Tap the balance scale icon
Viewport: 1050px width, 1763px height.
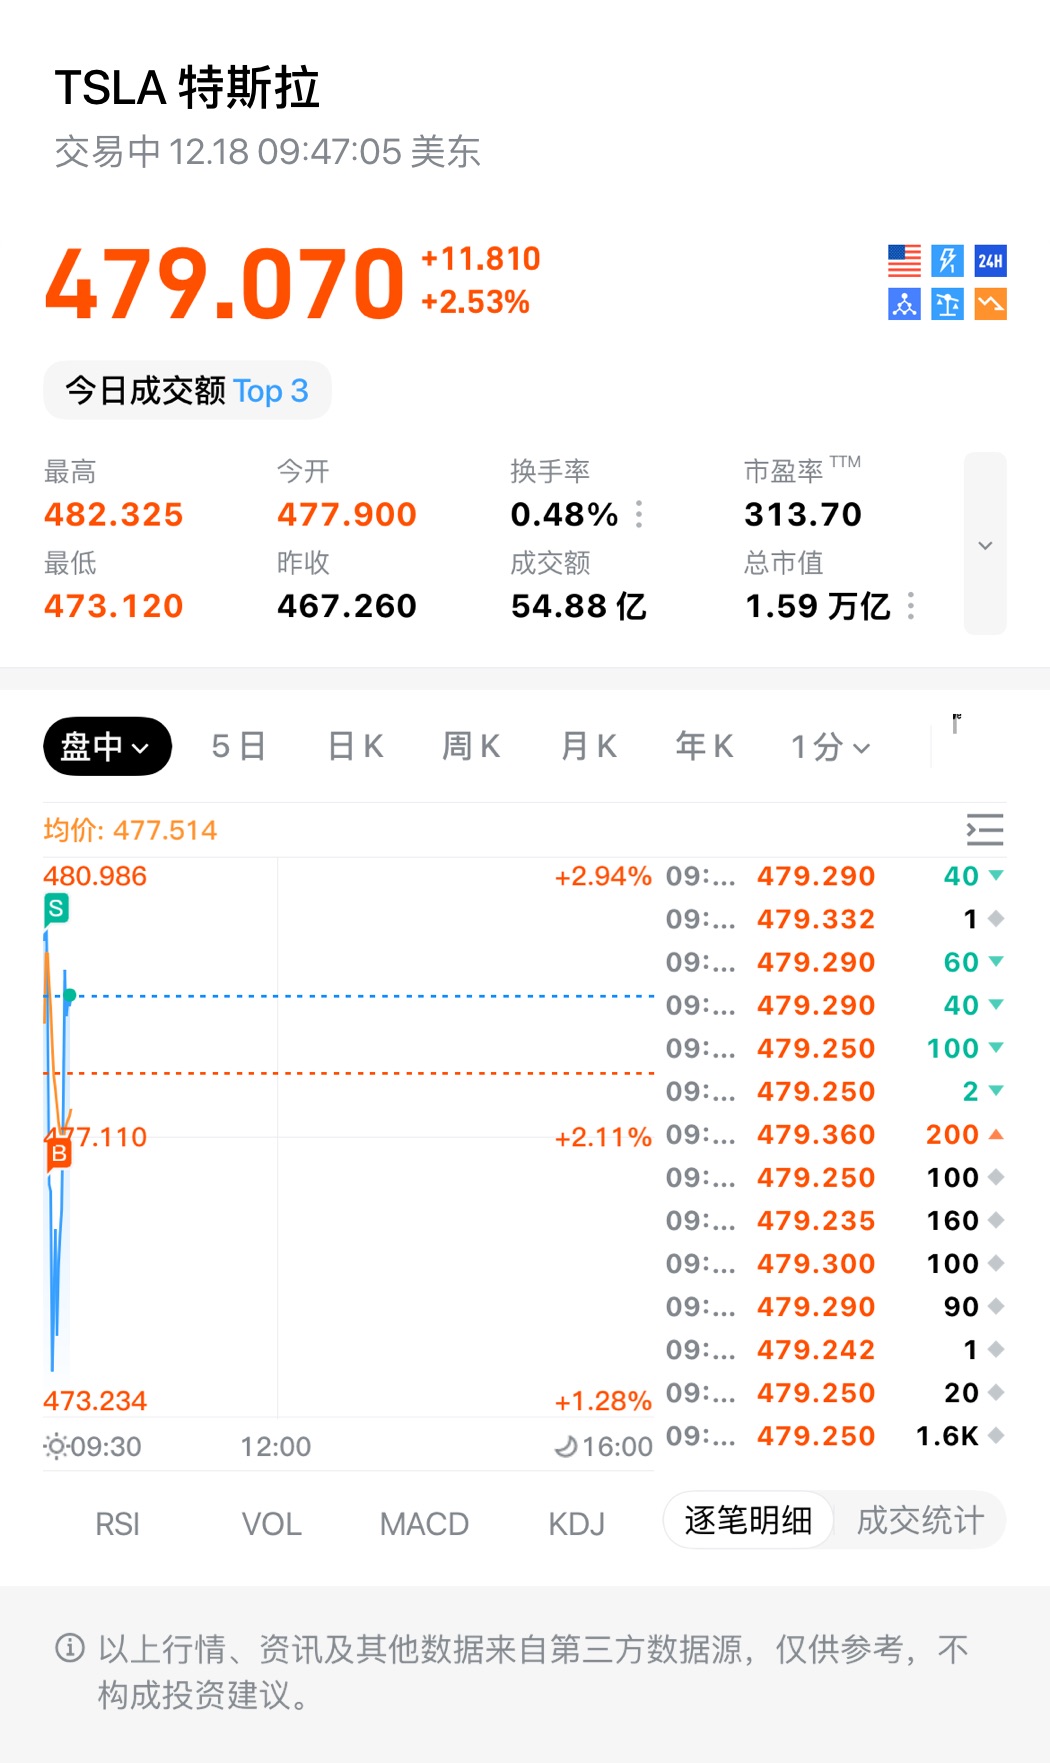[x=947, y=304]
